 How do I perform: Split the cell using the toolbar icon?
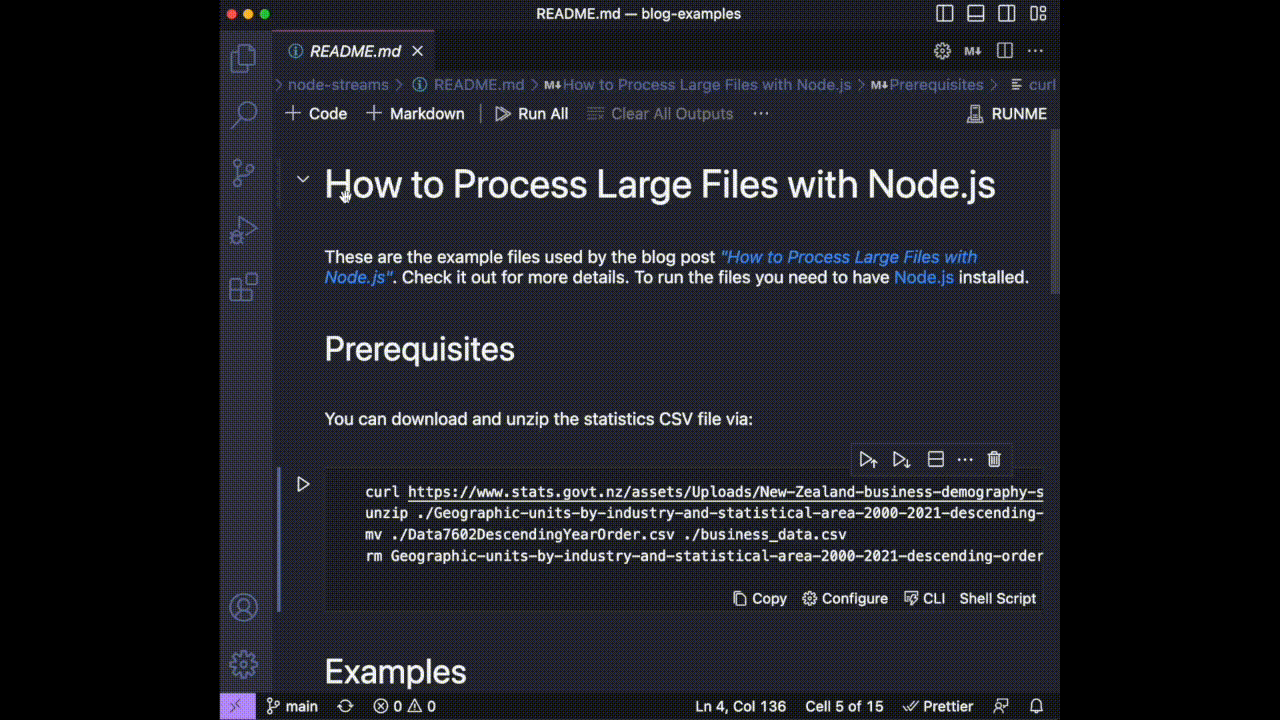pyautogui.click(x=936, y=460)
